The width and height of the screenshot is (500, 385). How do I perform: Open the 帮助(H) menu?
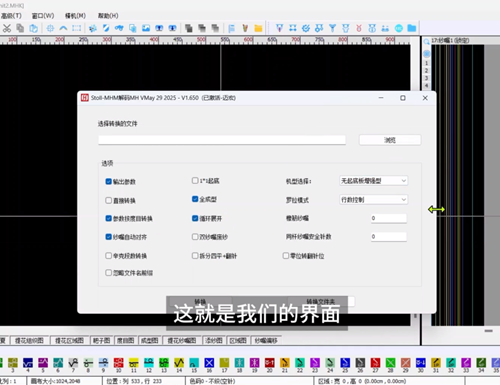pos(108,16)
